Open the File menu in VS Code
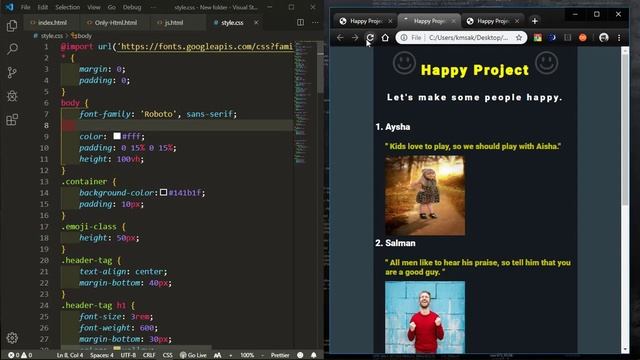The height and width of the screenshot is (360, 640). pyautogui.click(x=25, y=7)
